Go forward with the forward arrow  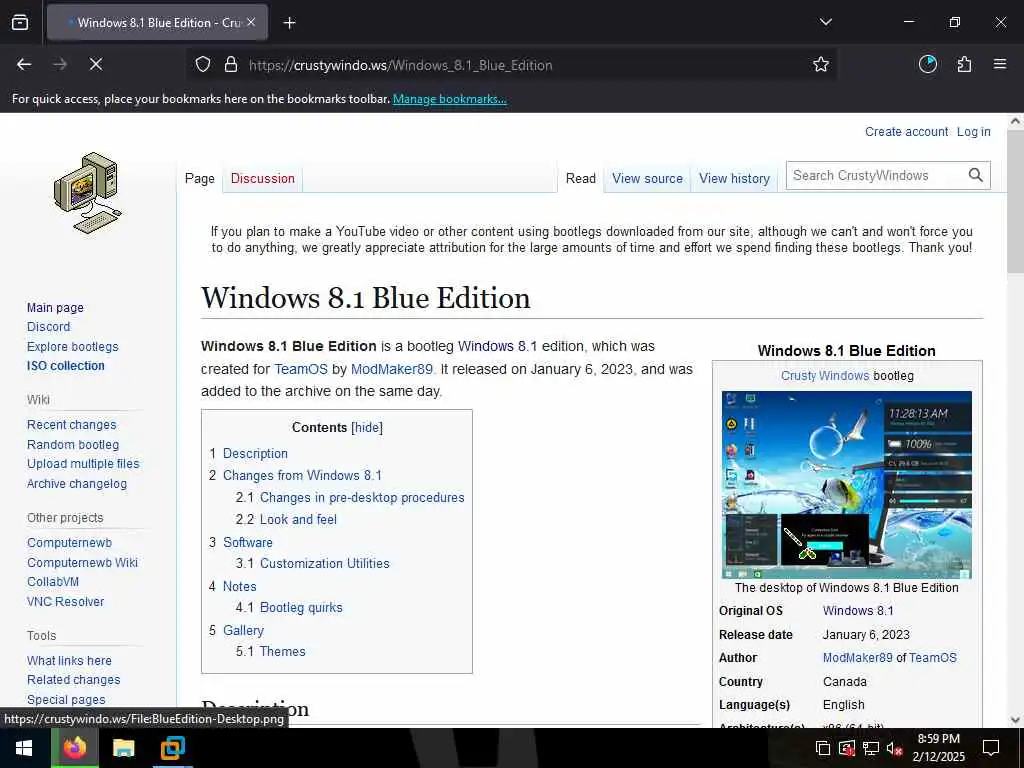click(x=60, y=64)
